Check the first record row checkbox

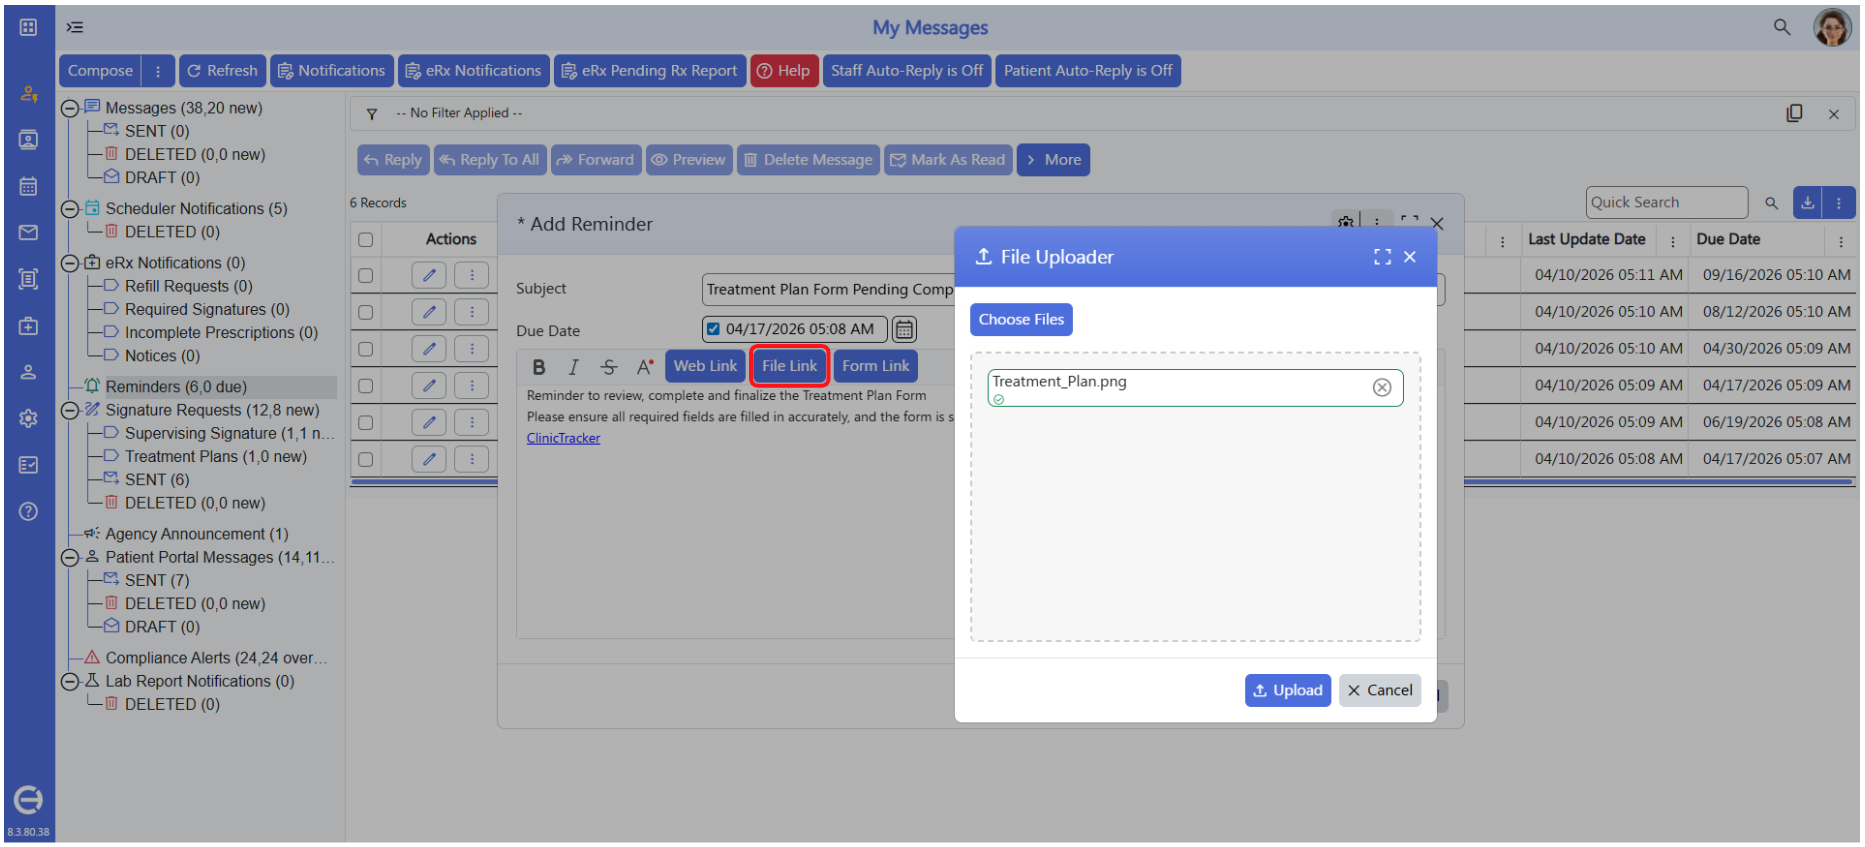(366, 276)
